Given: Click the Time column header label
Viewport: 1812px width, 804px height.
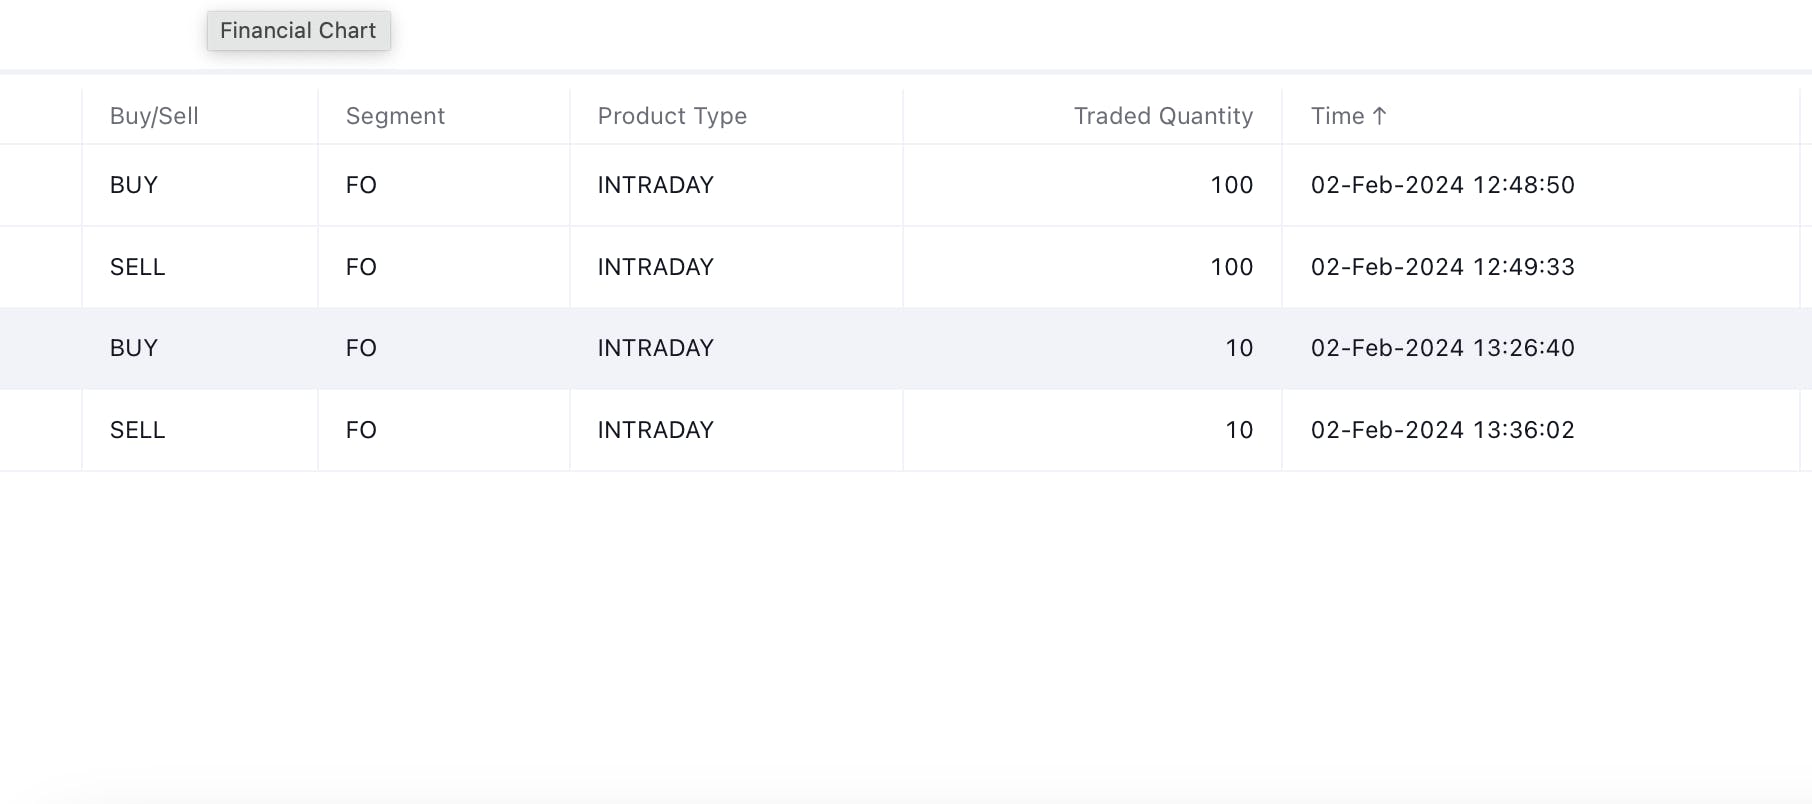Looking at the screenshot, I should pyautogui.click(x=1338, y=116).
